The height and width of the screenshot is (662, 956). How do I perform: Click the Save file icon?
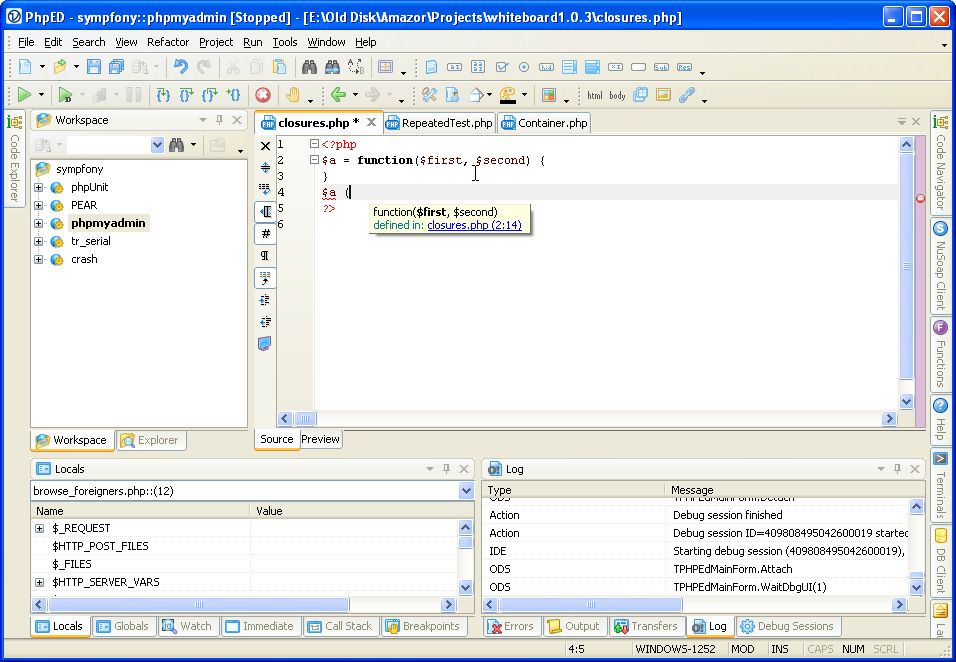(x=93, y=66)
